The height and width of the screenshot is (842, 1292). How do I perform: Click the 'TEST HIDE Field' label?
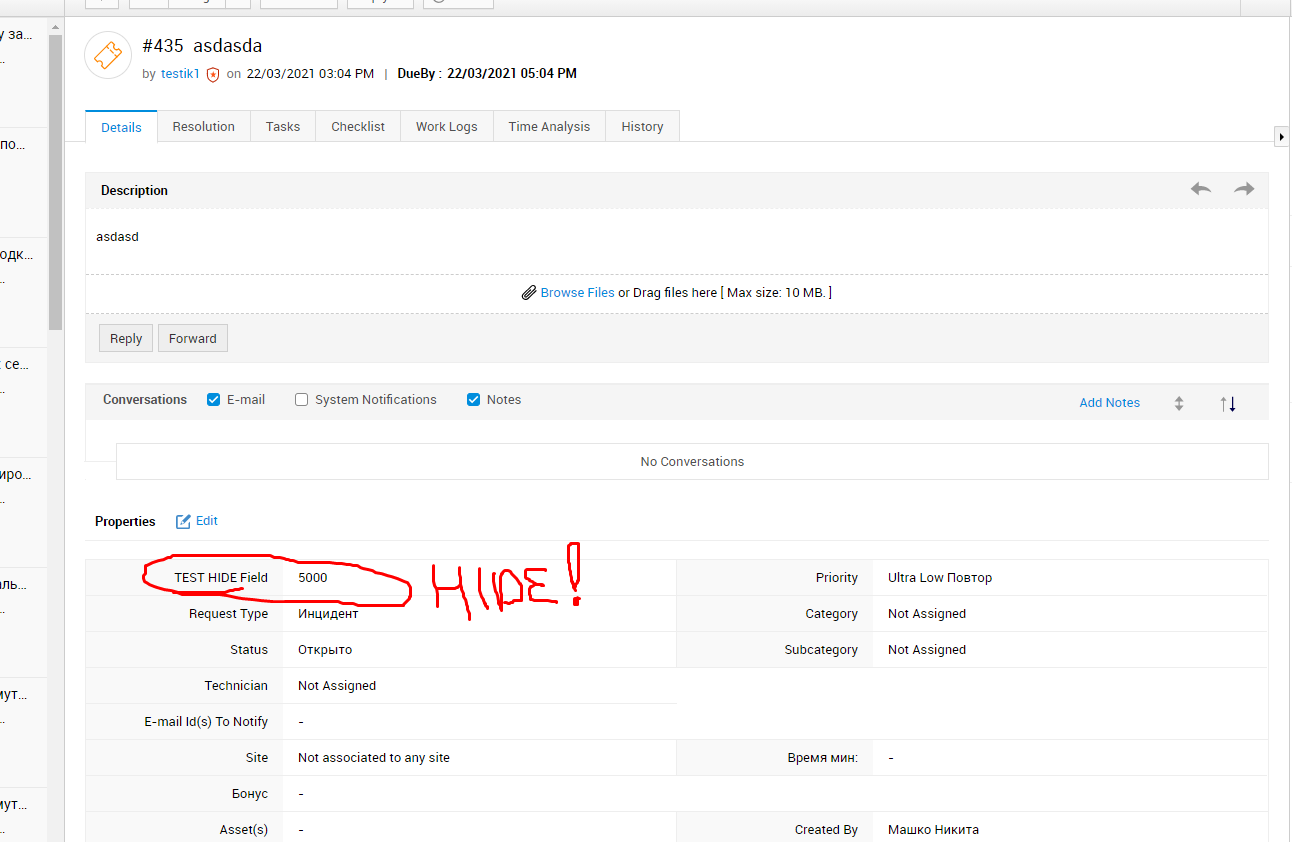click(221, 578)
